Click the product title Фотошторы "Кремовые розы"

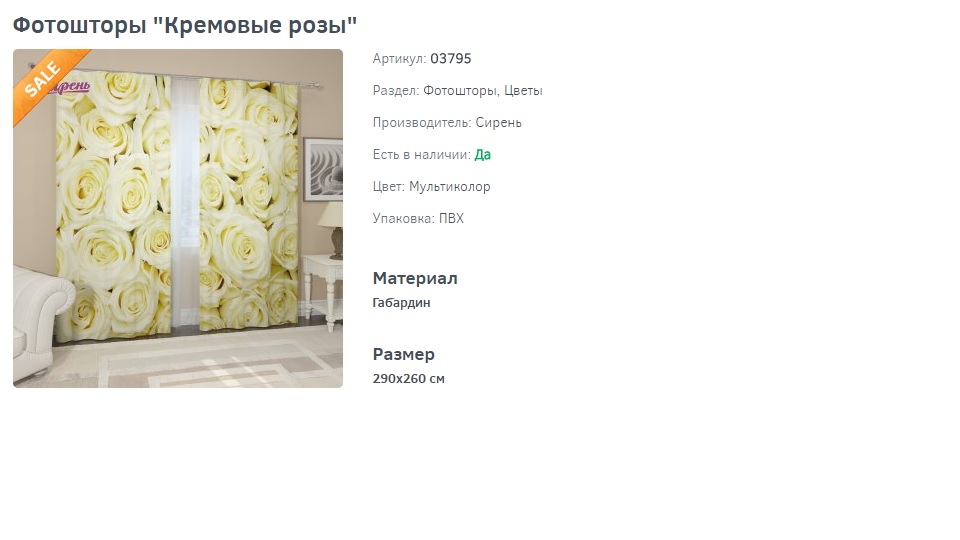(x=184, y=26)
